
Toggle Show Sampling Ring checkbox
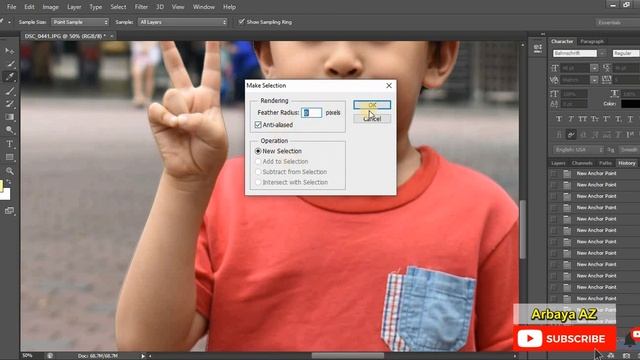pyautogui.click(x=242, y=22)
